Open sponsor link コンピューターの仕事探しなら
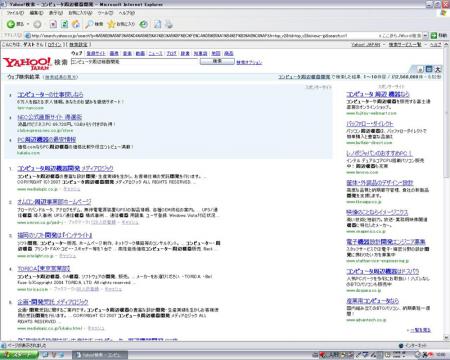 pyautogui.click(x=50, y=94)
